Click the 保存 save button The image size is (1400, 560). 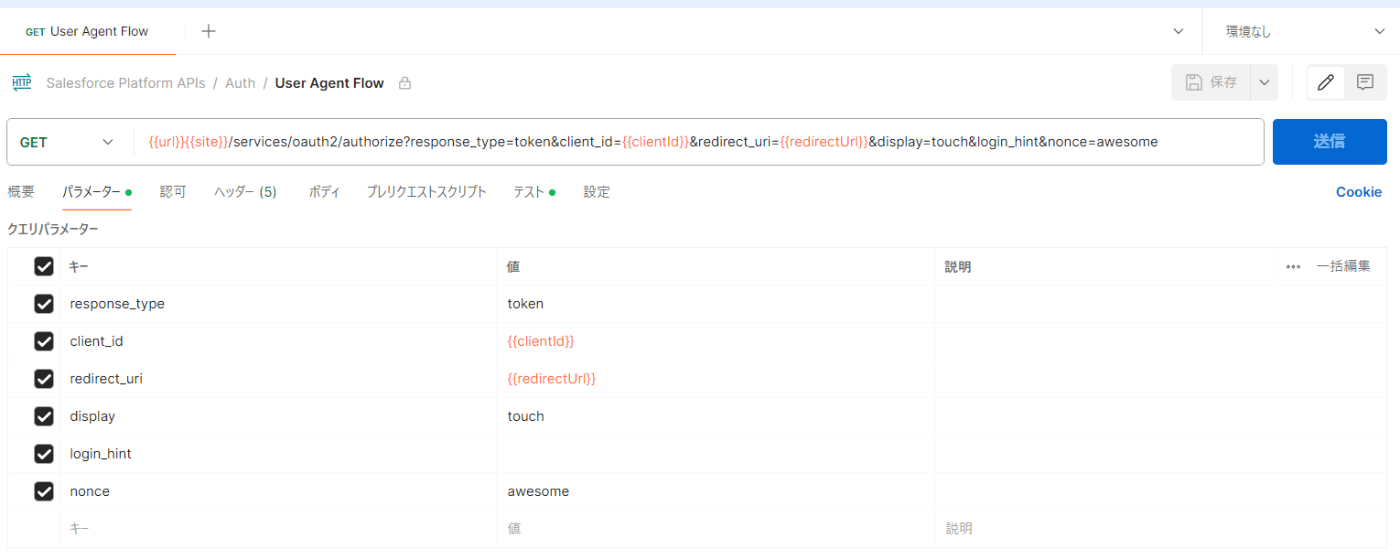1211,83
